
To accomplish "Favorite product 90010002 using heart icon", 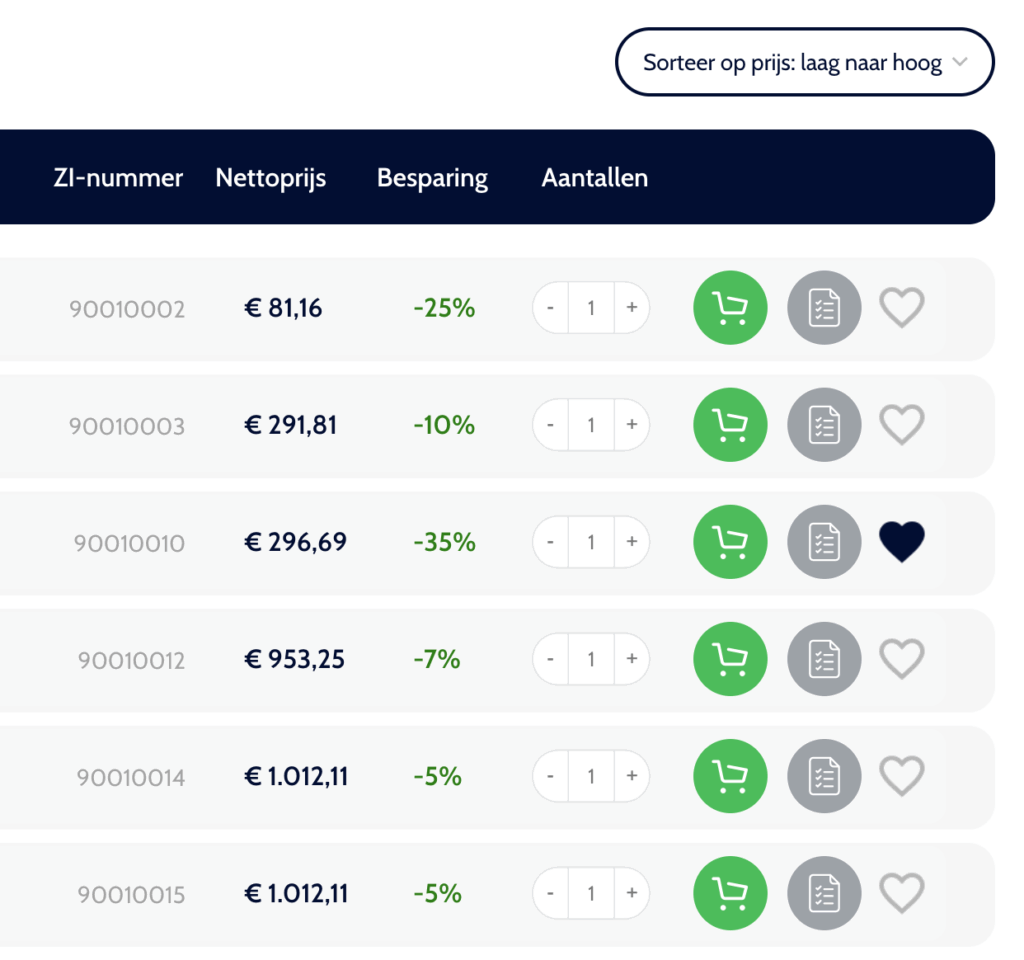I will coord(902,308).
